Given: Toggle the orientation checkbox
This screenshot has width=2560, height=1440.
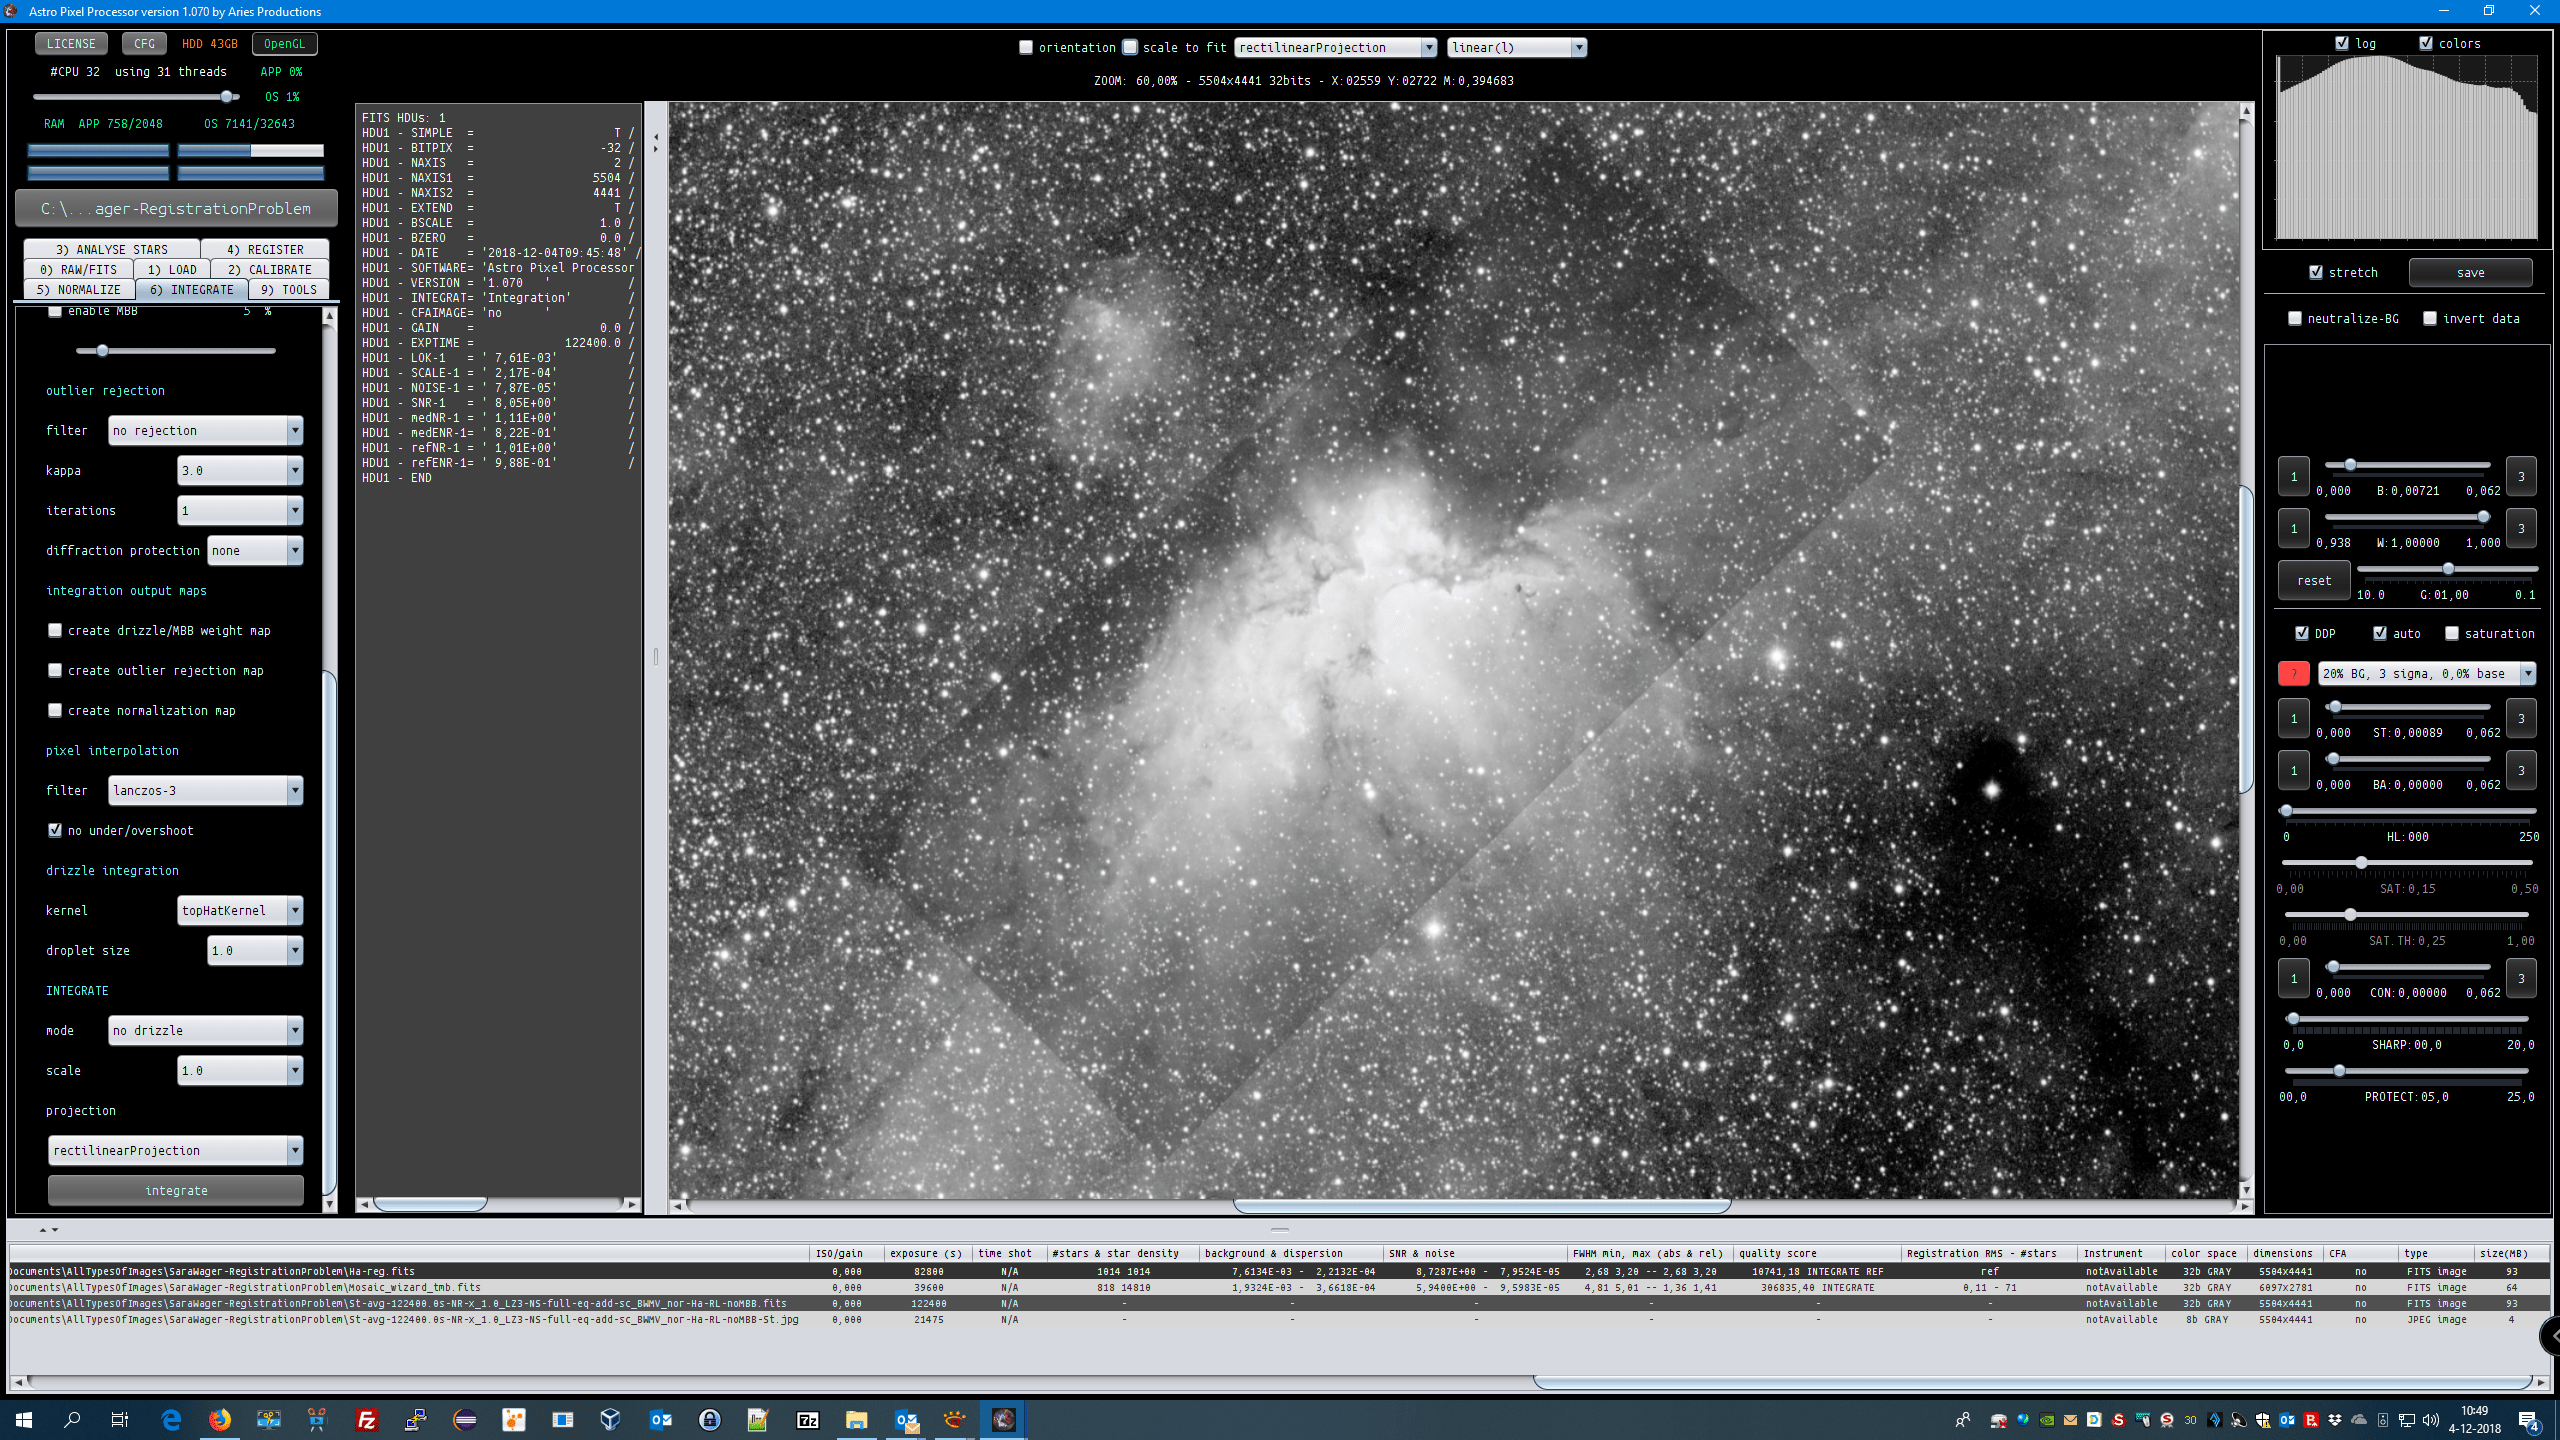Looking at the screenshot, I should [1025, 47].
